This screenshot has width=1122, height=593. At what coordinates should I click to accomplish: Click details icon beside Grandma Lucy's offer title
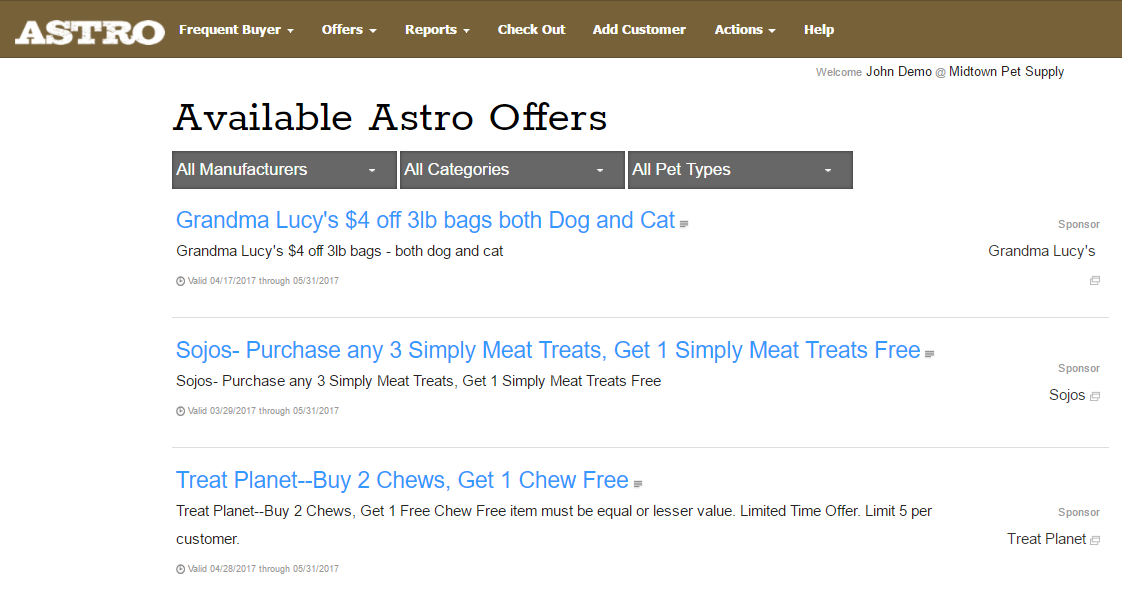(x=684, y=224)
